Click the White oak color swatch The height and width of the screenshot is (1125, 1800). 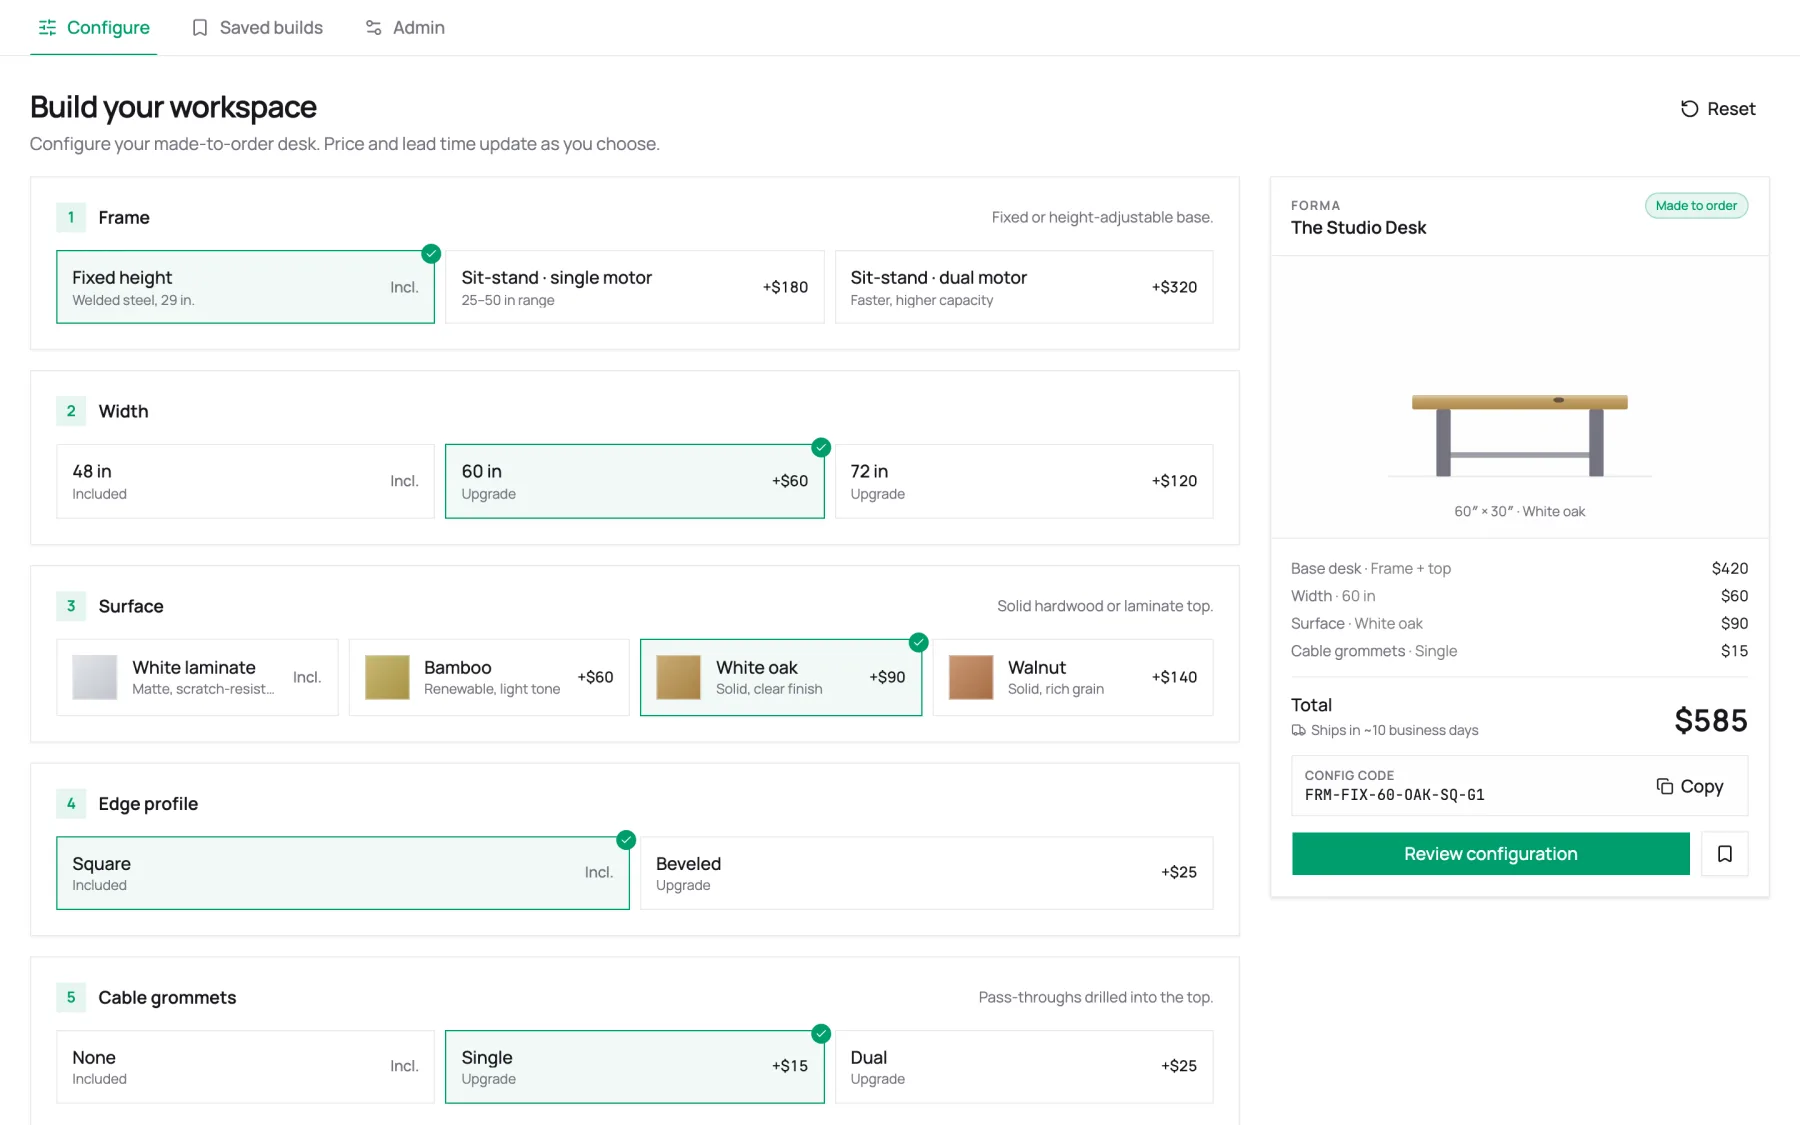click(x=679, y=677)
